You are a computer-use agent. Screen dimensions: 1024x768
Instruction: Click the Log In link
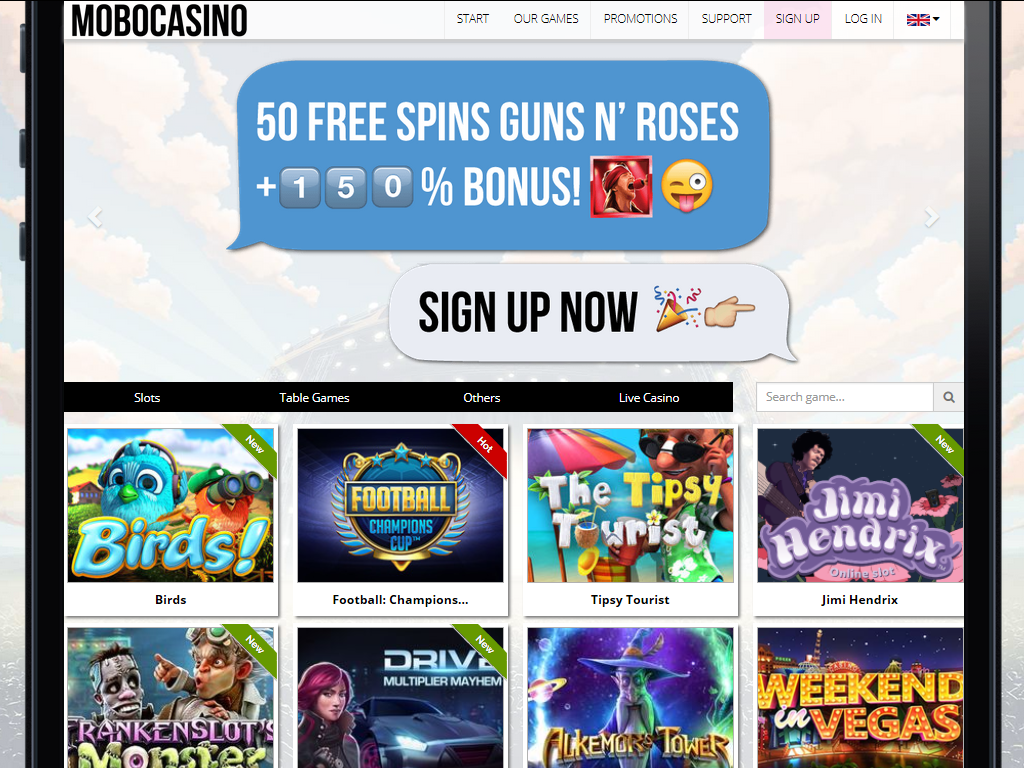pos(863,19)
